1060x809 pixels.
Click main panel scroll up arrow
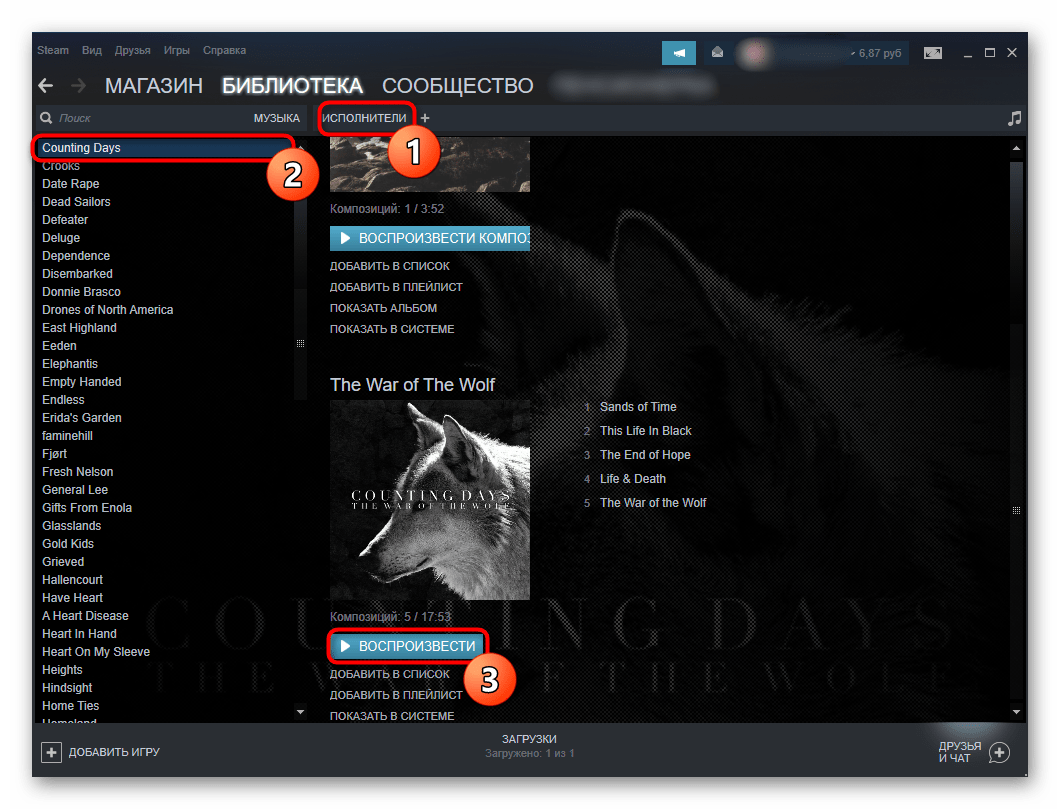point(1016,147)
